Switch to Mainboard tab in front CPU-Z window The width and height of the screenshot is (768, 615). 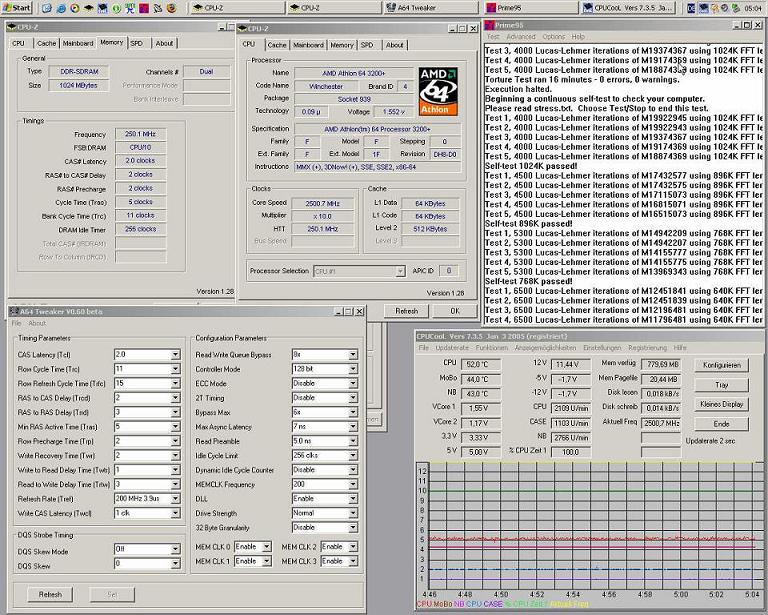[308, 45]
